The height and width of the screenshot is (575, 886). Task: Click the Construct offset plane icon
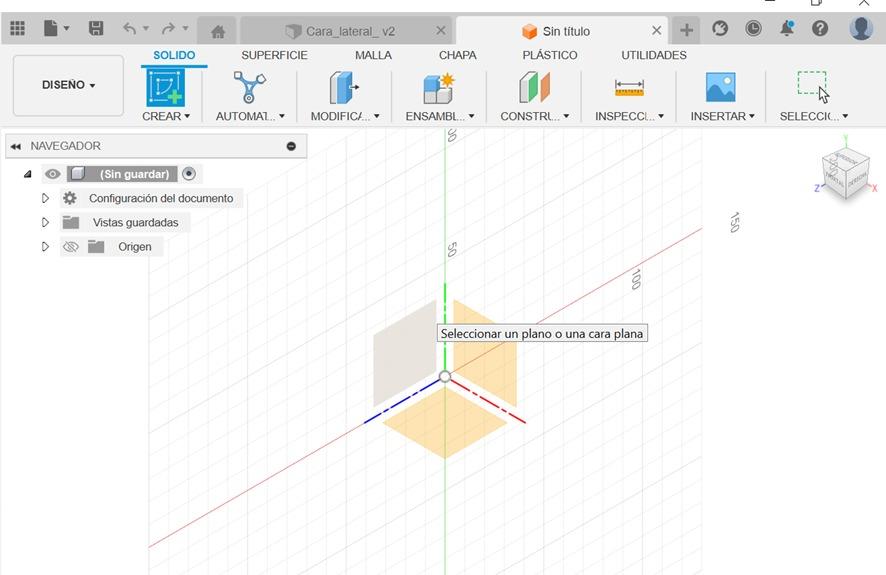[534, 87]
